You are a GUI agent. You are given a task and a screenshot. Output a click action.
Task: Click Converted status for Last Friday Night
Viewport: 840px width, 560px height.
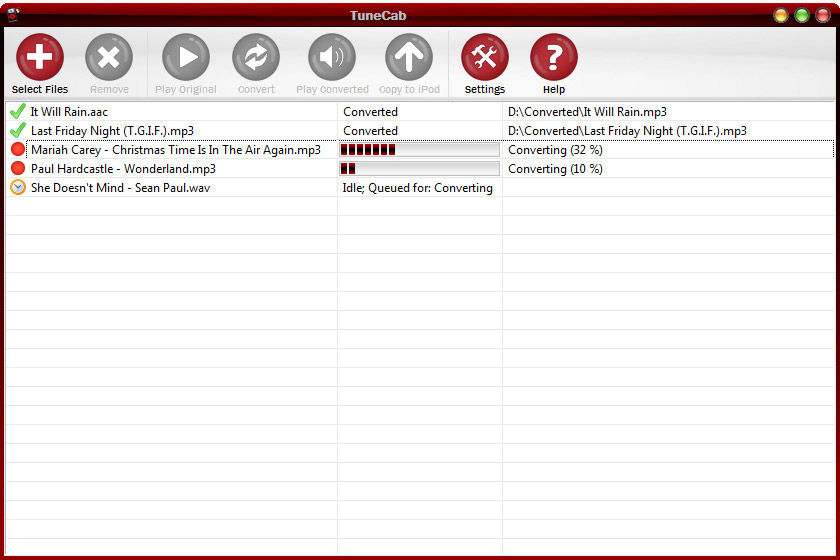click(370, 131)
